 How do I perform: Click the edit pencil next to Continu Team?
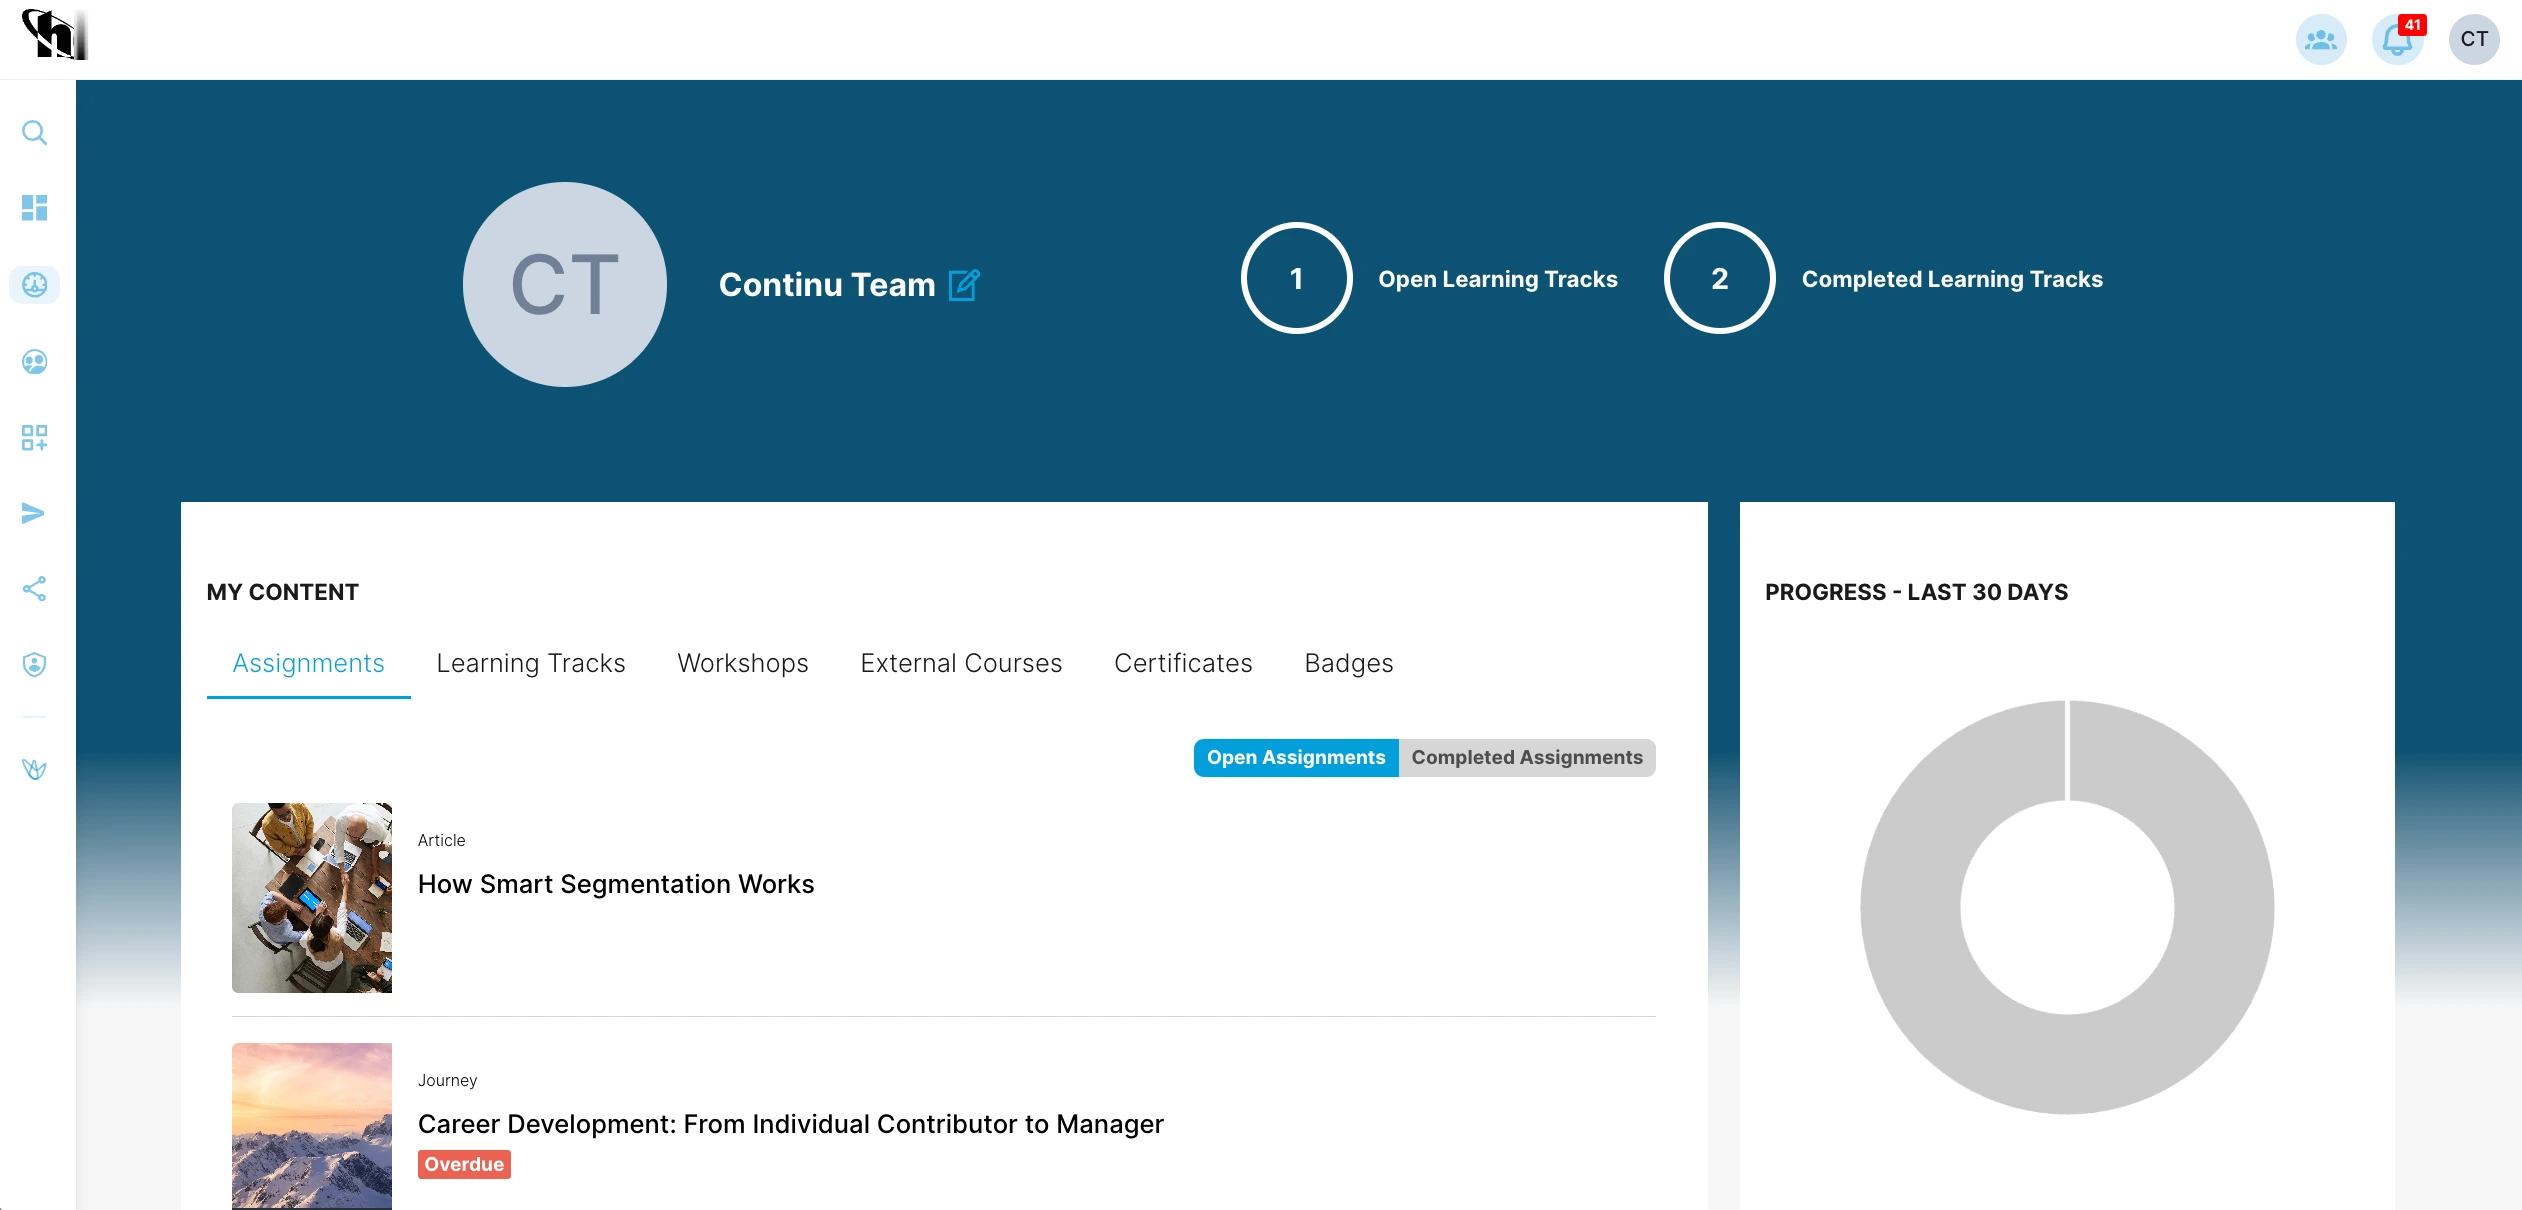click(964, 286)
